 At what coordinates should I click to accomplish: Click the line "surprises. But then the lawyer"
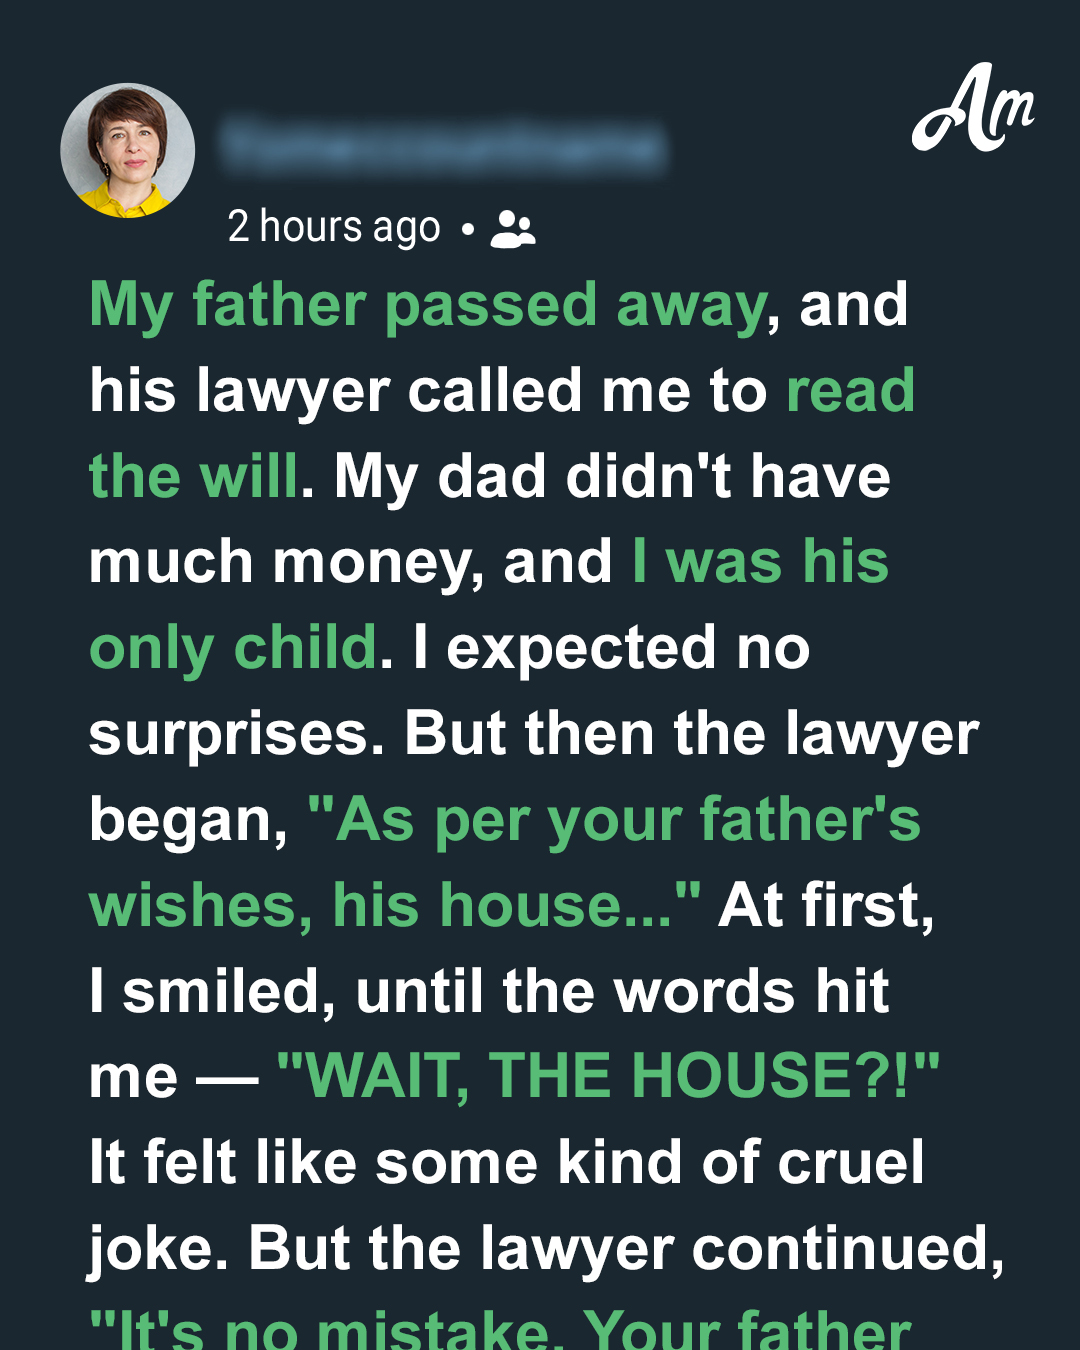[x=534, y=736]
